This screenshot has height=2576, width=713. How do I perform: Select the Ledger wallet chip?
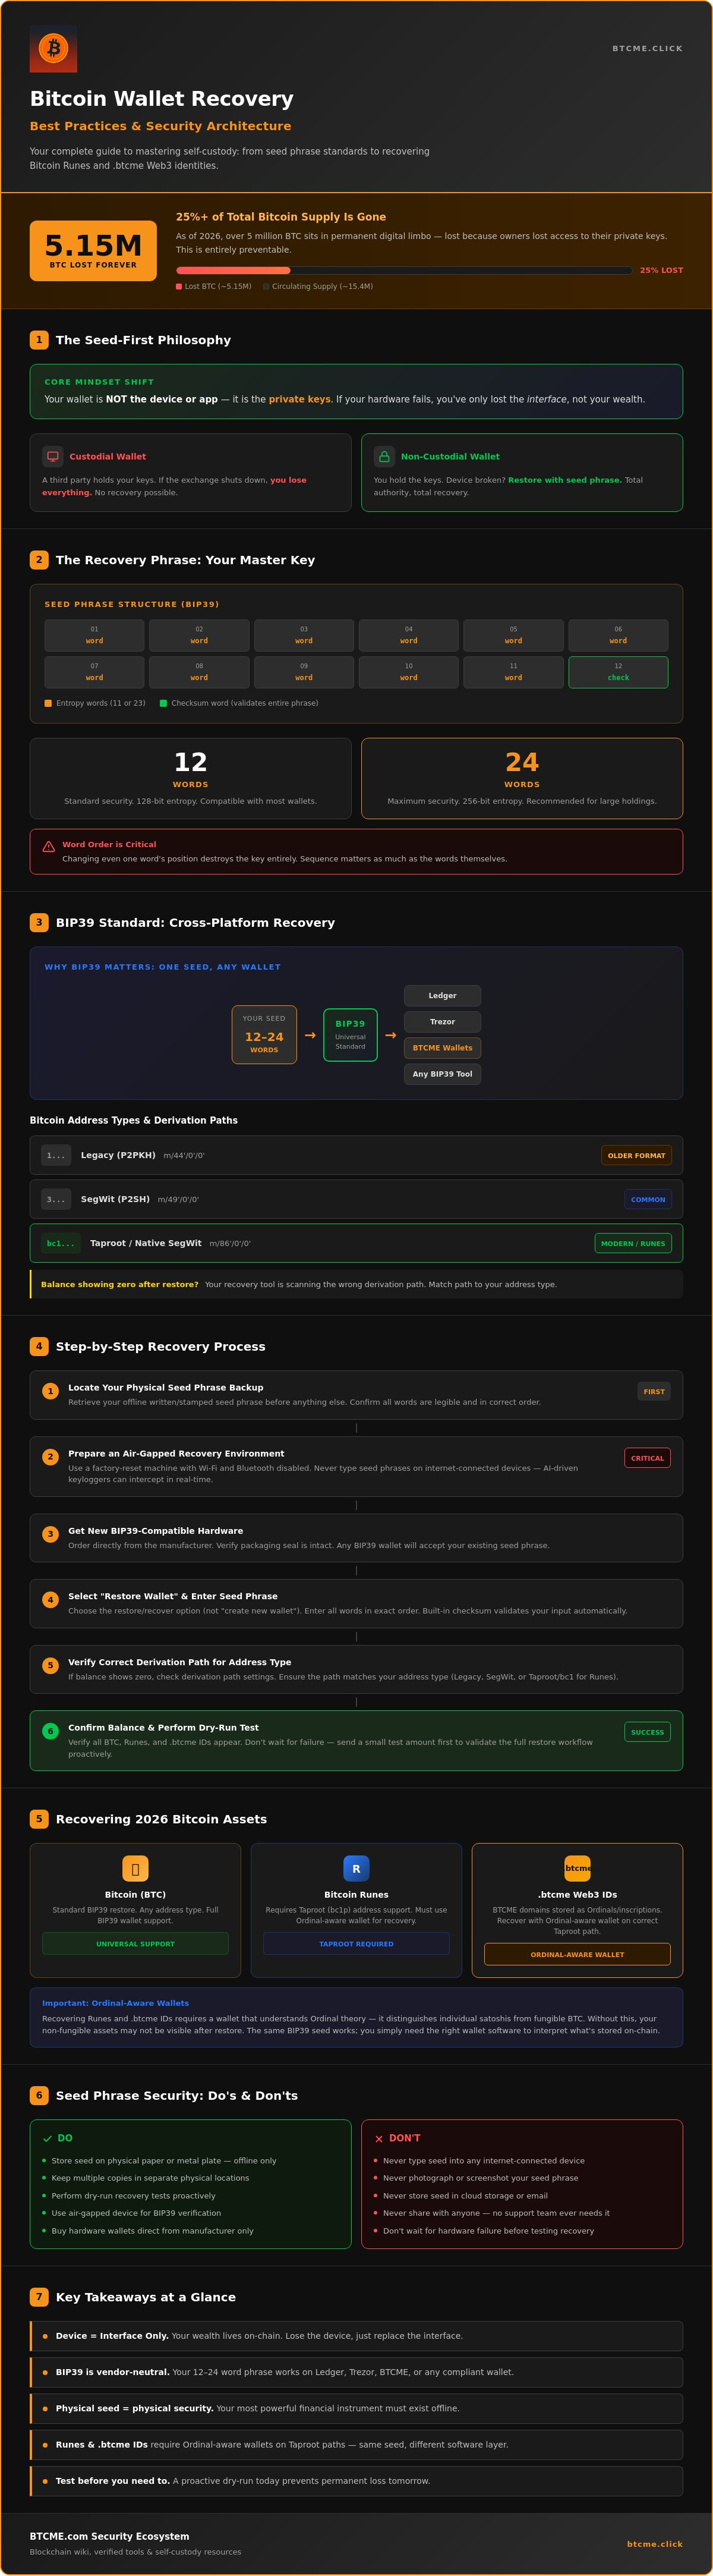pyautogui.click(x=442, y=996)
